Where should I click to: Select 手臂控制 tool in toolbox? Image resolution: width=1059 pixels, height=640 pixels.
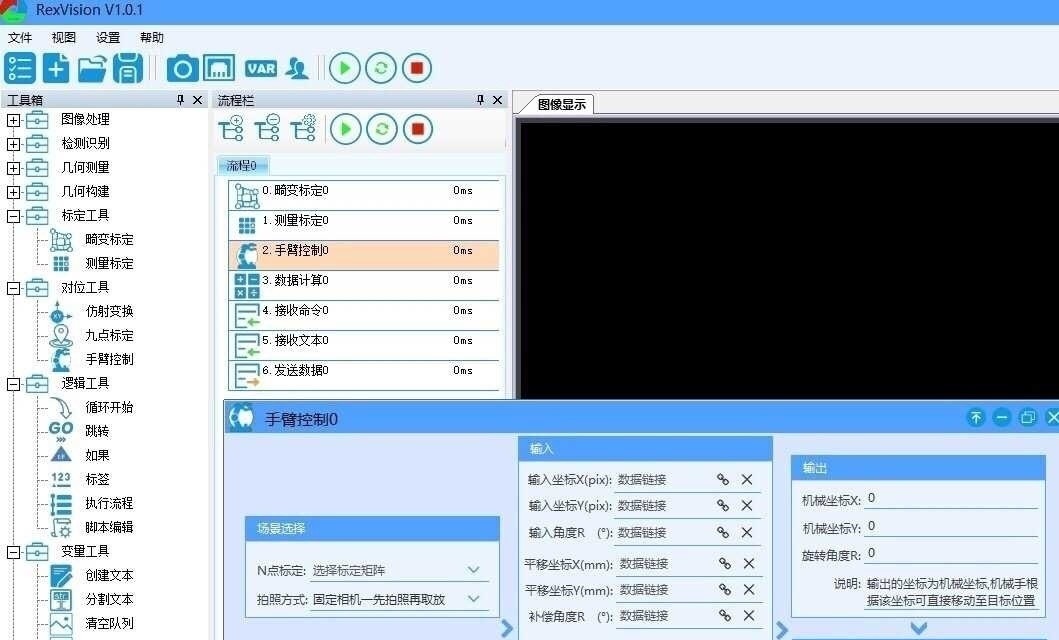pyautogui.click(x=93, y=359)
